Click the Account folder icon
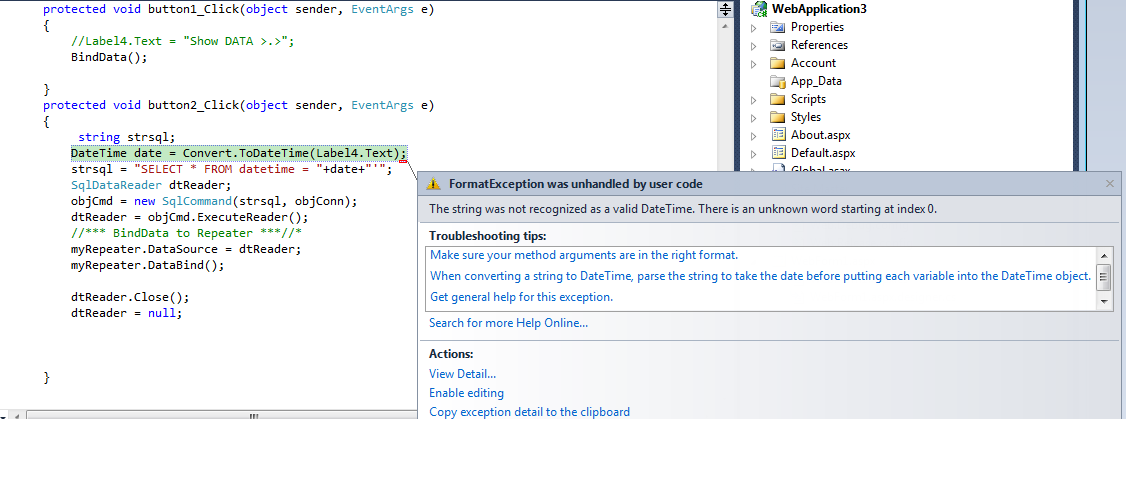Screen dimensions: 1126x480 778,63
